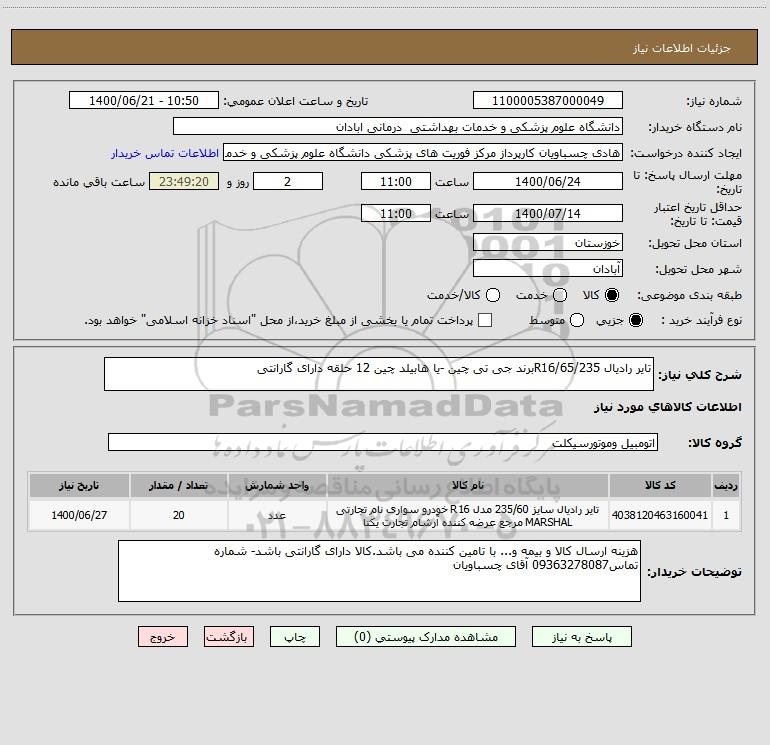This screenshot has width=770, height=745.
Task: Click the اطلاعات کالاهای مورد نیاز heading
Action: click(668, 407)
